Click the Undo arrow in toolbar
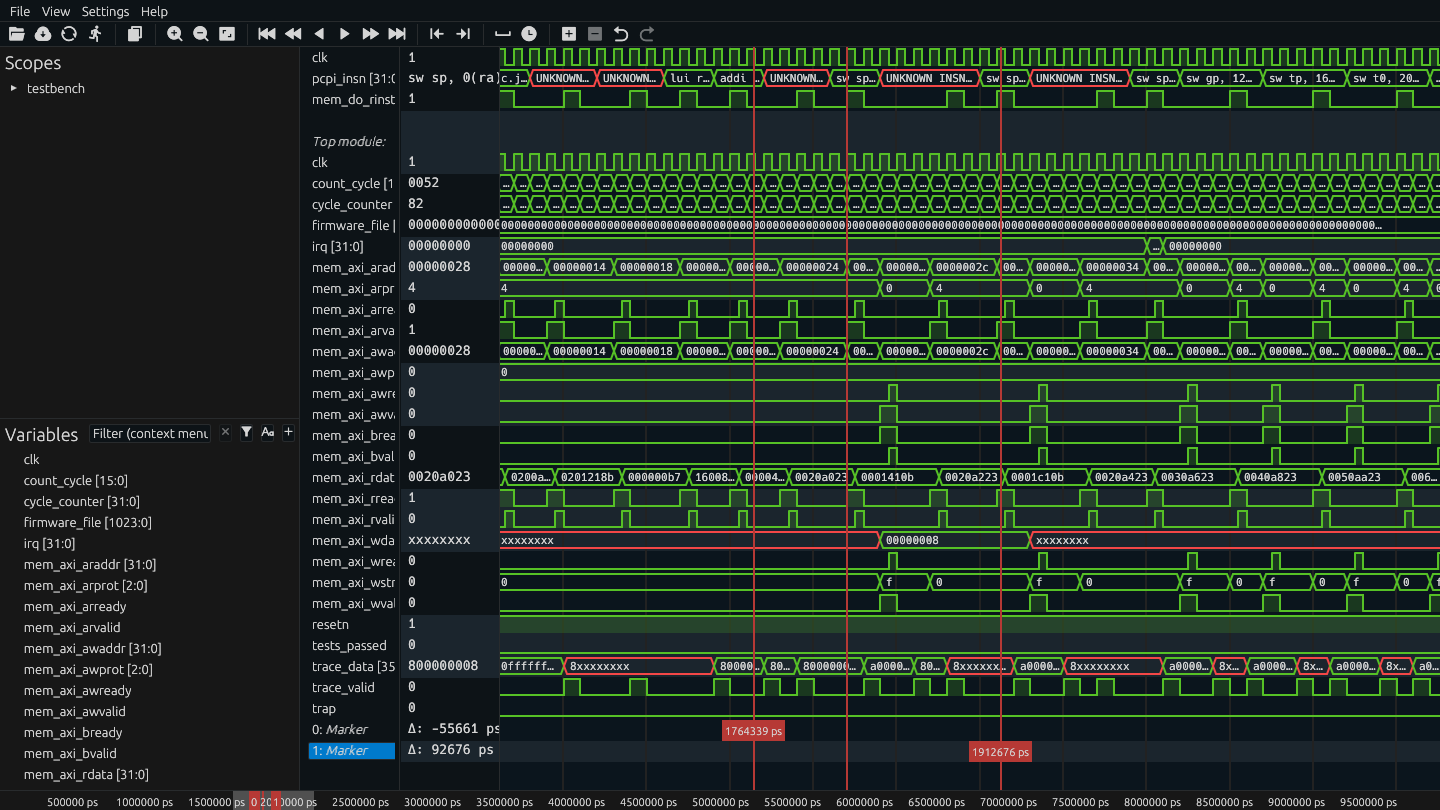This screenshot has width=1440, height=810. tap(621, 34)
